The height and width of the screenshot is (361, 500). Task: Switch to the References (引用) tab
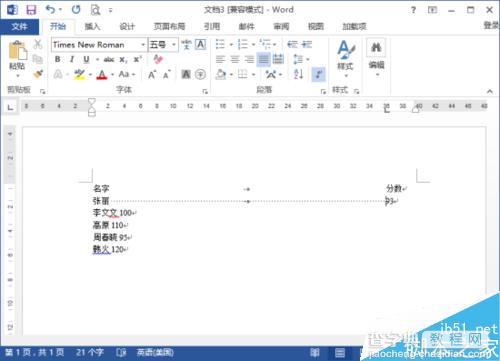[212, 26]
